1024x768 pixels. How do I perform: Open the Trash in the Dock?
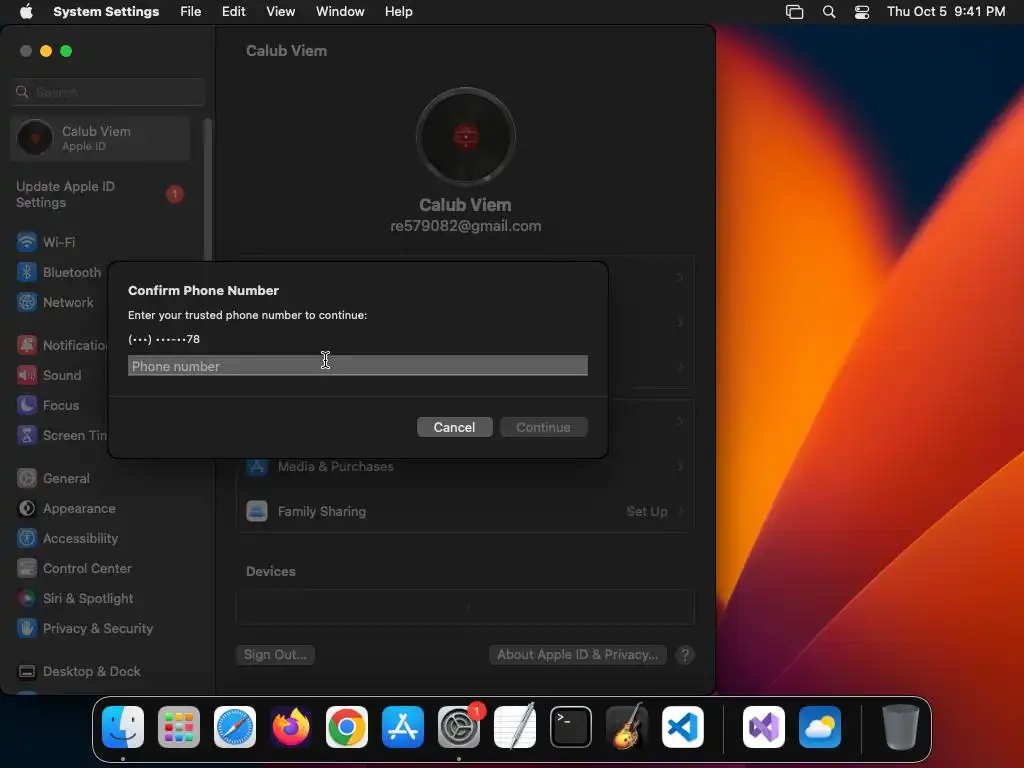tap(901, 727)
